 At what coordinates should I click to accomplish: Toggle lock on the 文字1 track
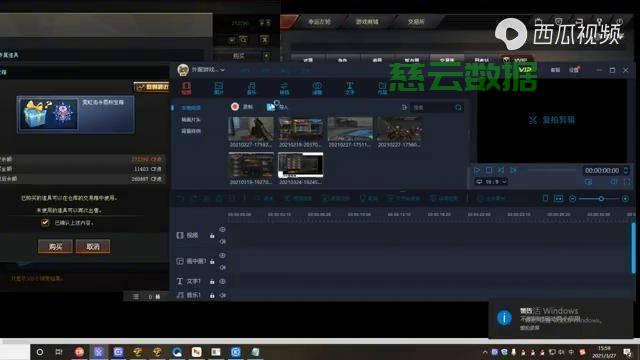click(212, 281)
